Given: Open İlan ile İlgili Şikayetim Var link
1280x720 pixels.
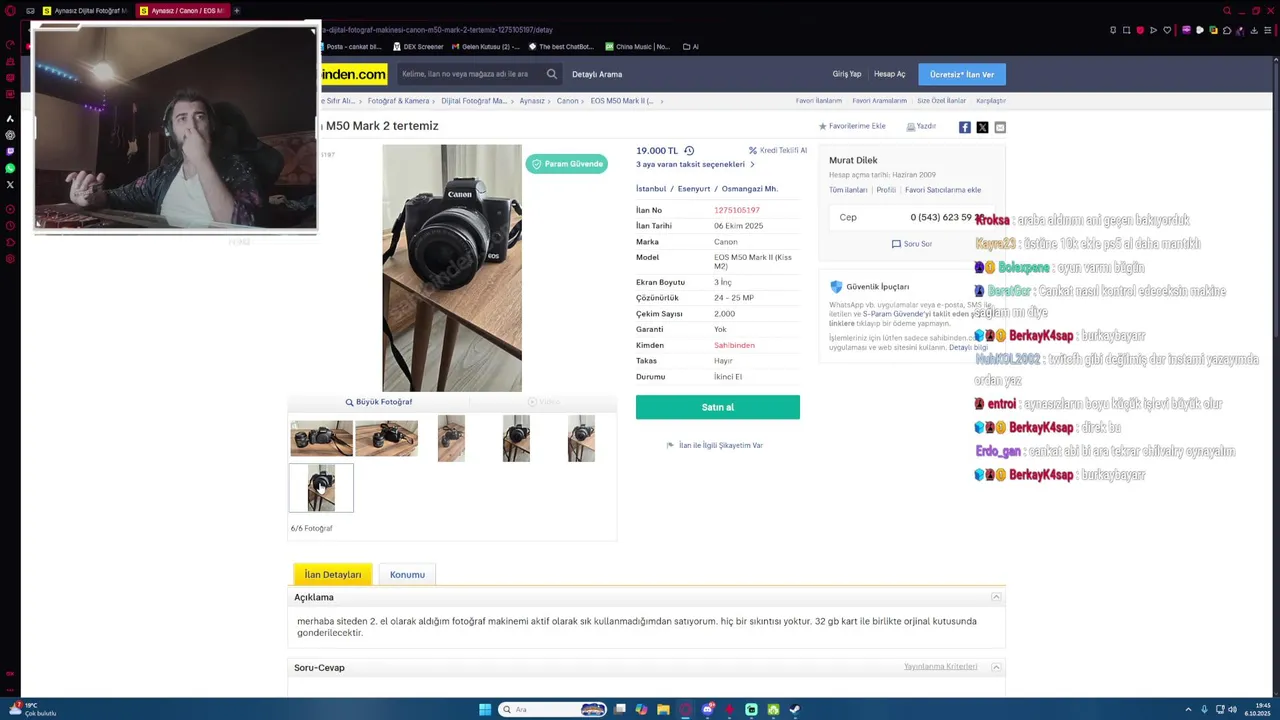Looking at the screenshot, I should point(715,445).
